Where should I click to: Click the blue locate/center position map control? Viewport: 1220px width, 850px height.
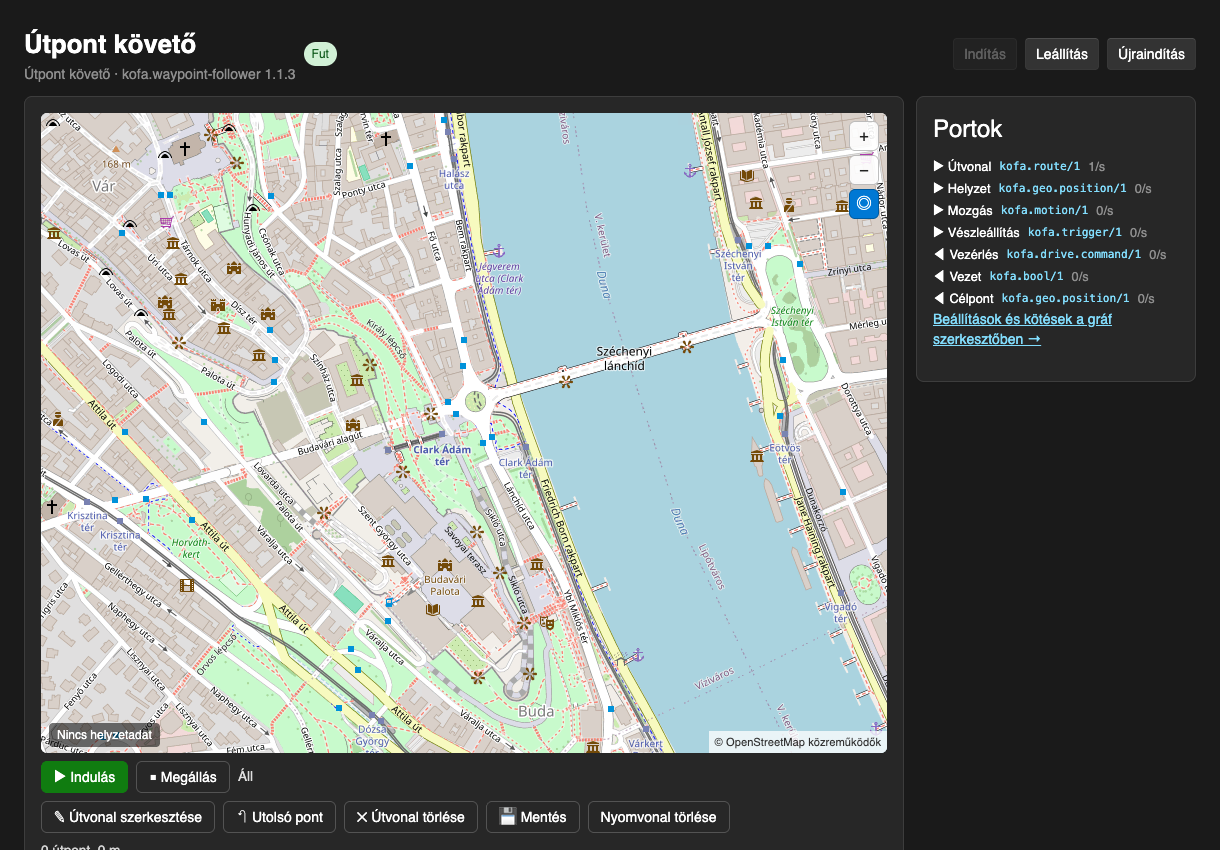click(x=864, y=203)
